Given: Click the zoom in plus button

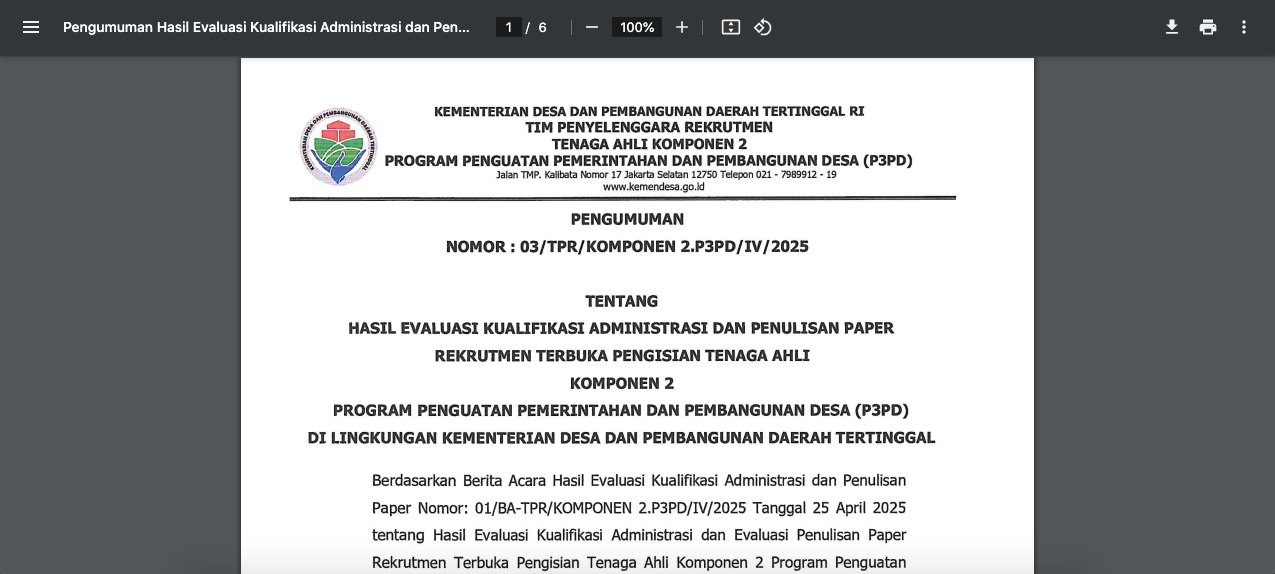Looking at the screenshot, I should tap(682, 27).
